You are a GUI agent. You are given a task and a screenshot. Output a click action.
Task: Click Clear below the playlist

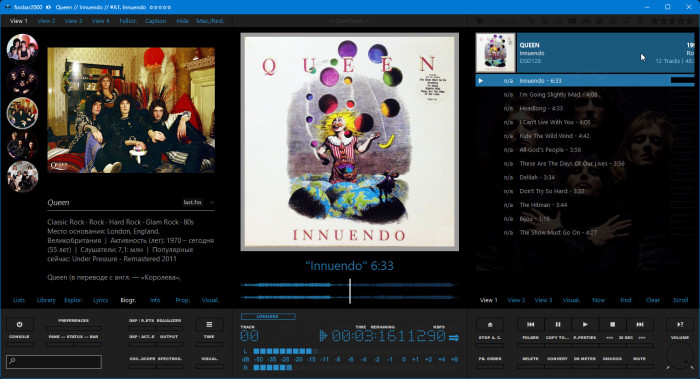point(653,300)
